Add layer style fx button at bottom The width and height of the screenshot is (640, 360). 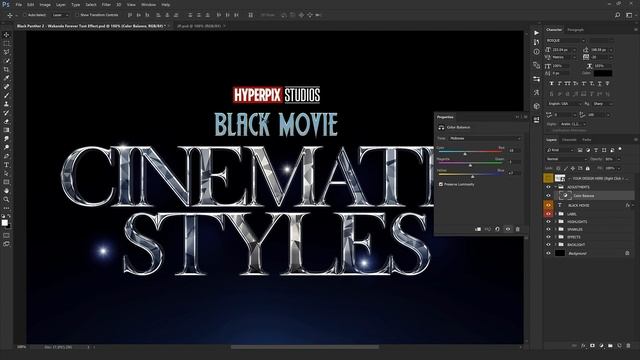[583, 346]
